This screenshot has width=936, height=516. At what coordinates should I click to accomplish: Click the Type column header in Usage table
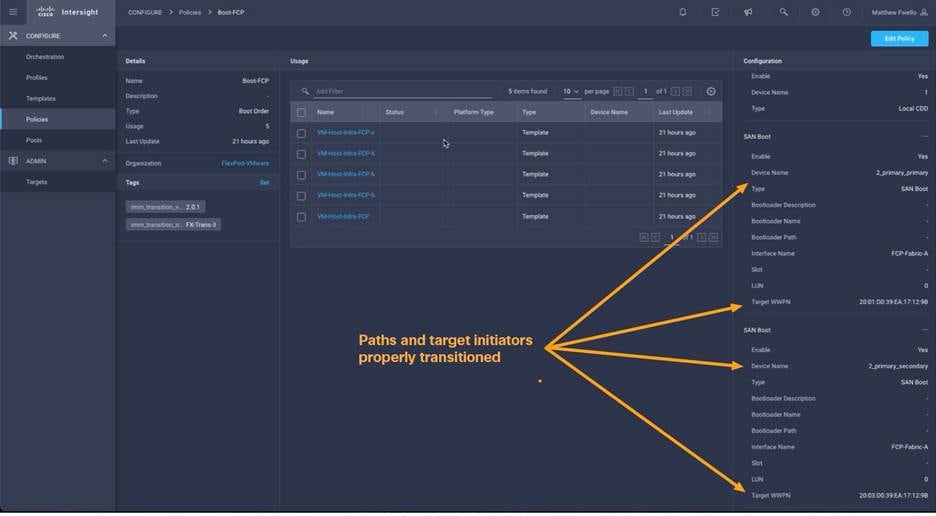[x=529, y=112]
